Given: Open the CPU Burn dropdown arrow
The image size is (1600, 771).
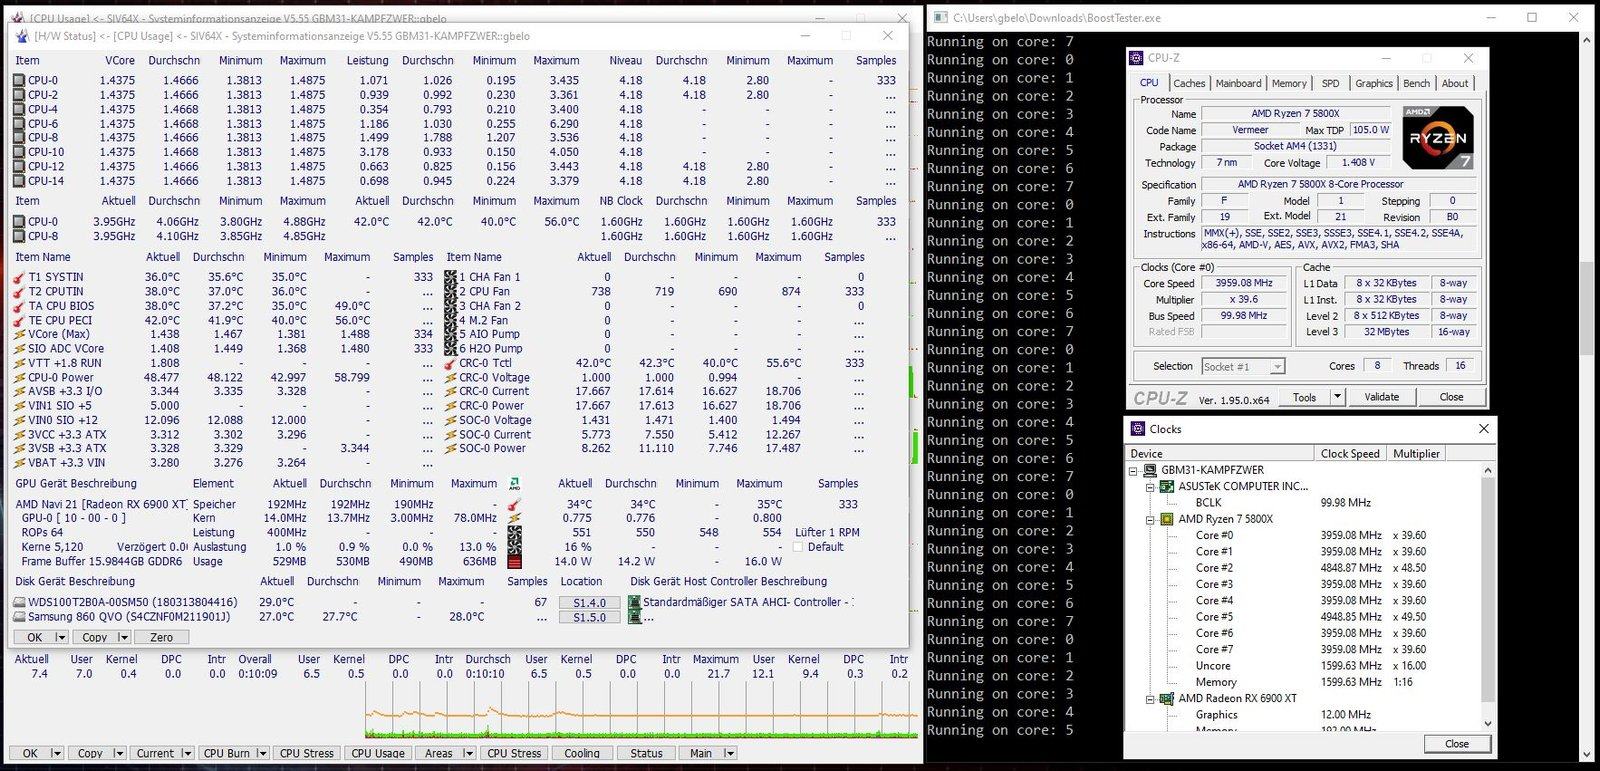Looking at the screenshot, I should pyautogui.click(x=262, y=753).
